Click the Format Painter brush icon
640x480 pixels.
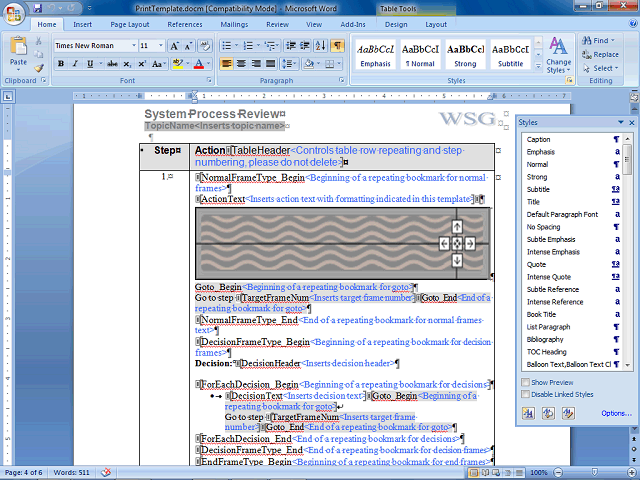click(x=39, y=68)
